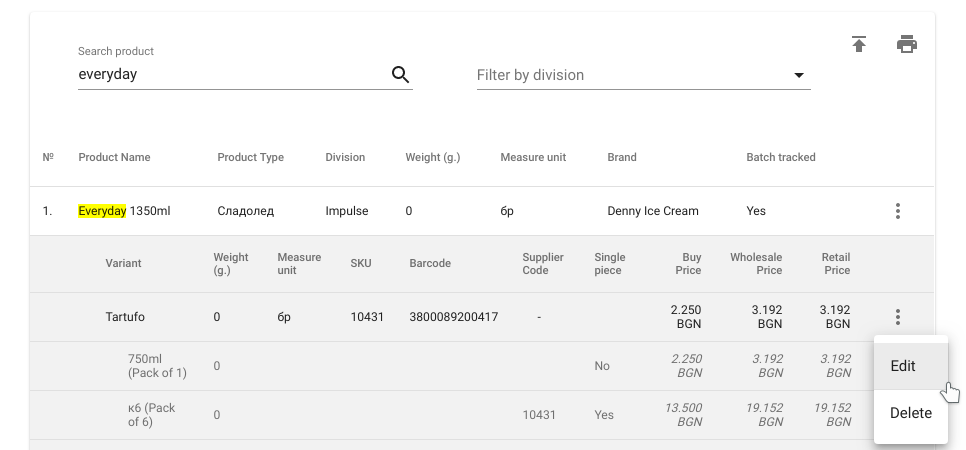Choose Delete from the context menu
The height and width of the screenshot is (450, 966).
[911, 413]
